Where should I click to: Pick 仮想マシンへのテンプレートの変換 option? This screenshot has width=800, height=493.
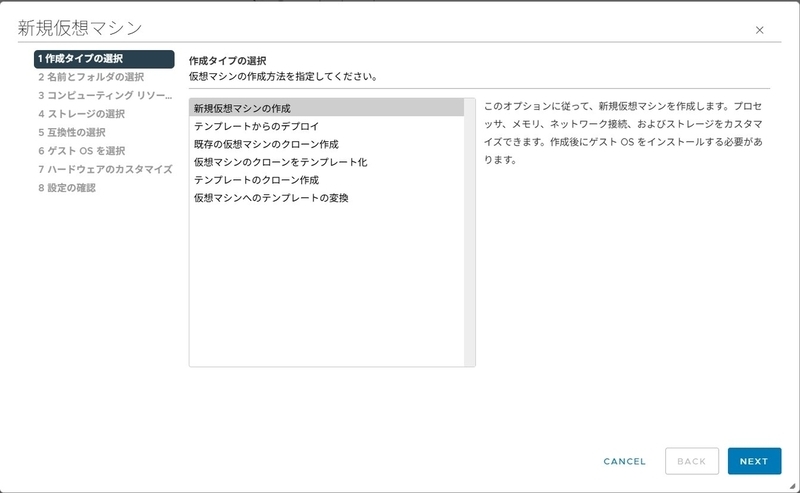tap(327, 198)
